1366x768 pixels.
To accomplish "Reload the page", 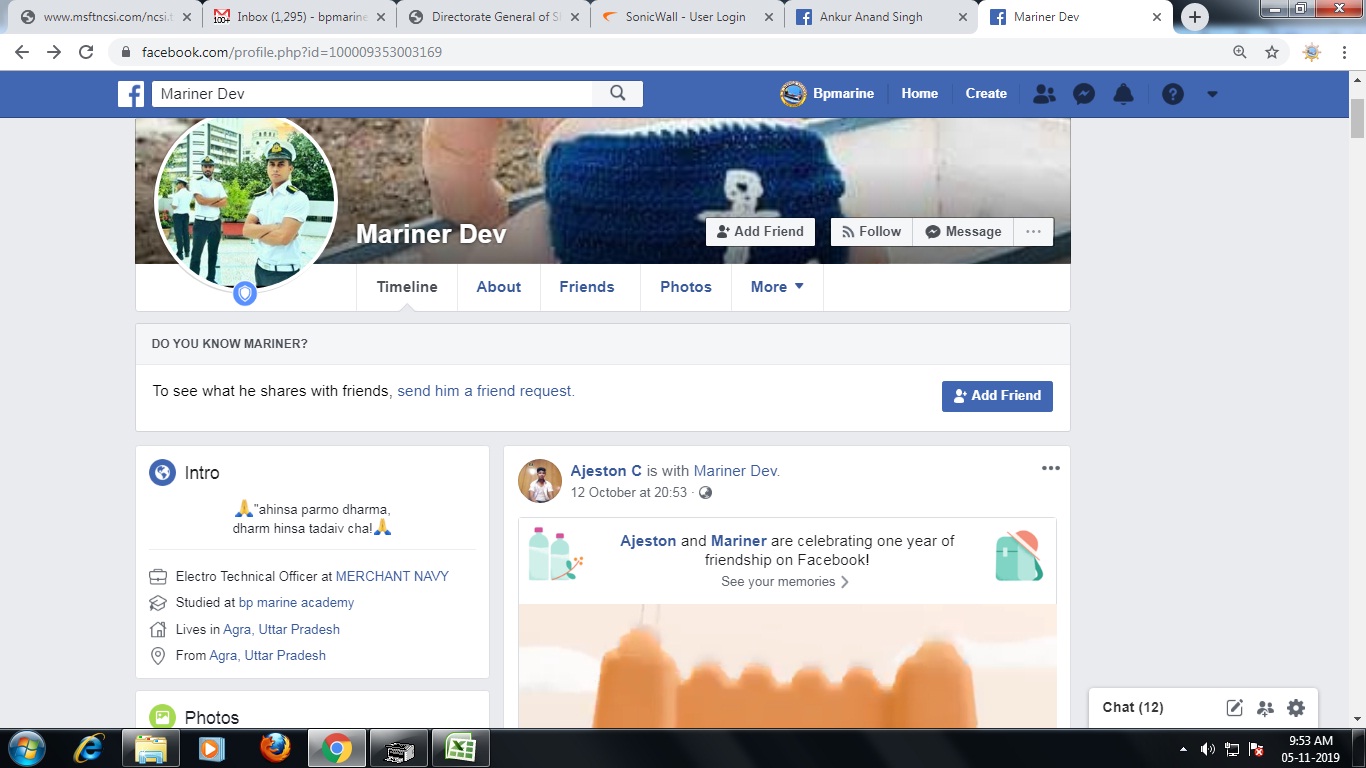I will 86,52.
